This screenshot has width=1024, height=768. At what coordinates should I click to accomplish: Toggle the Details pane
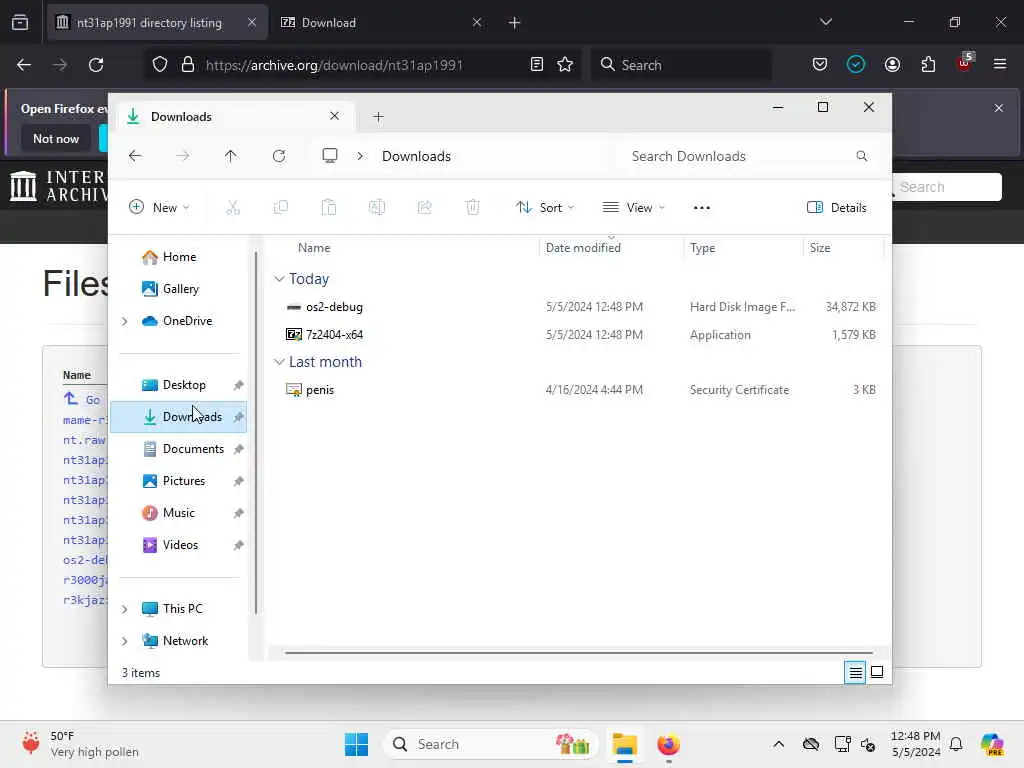coord(837,208)
